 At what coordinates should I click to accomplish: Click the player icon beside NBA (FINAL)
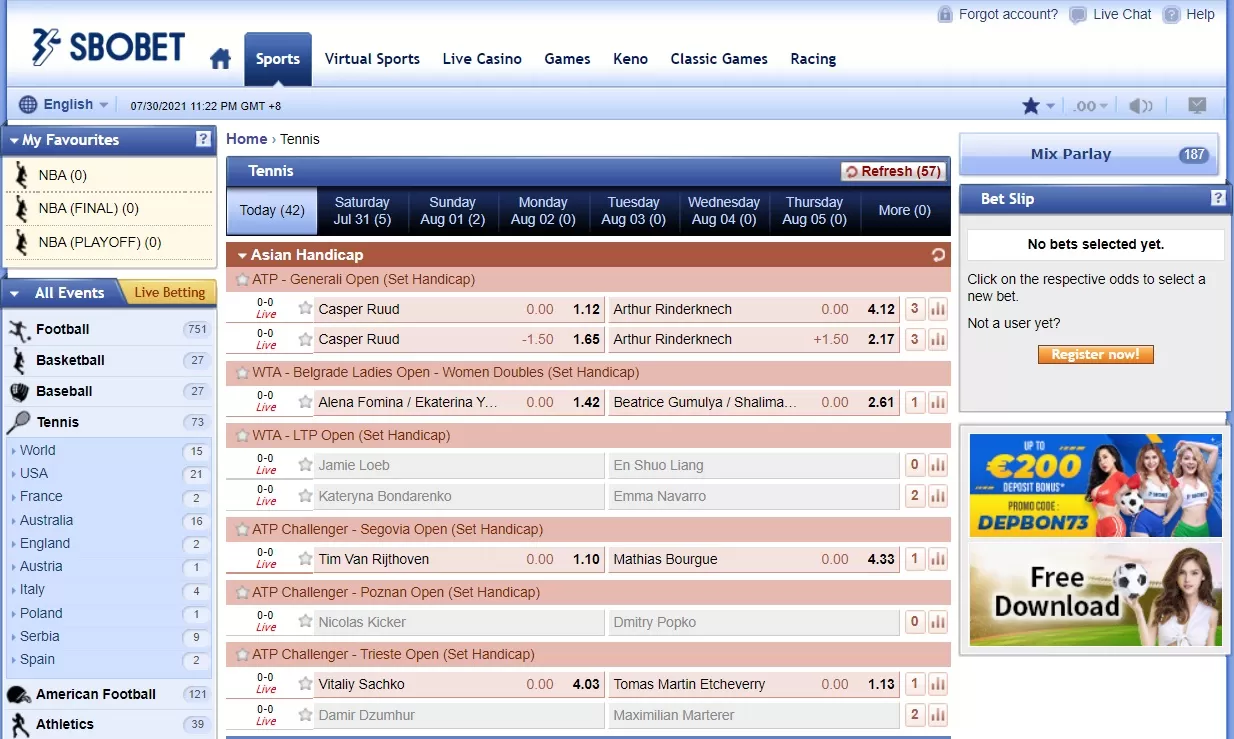point(22,208)
